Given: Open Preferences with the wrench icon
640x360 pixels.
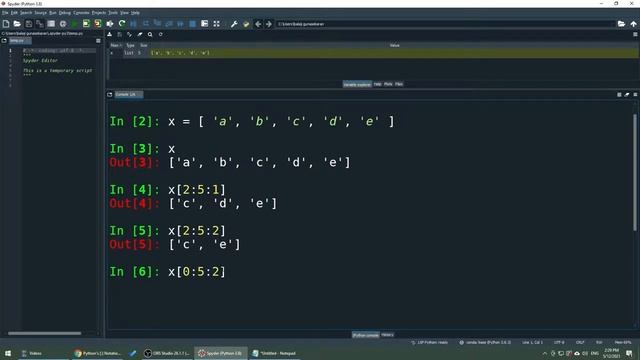Looking at the screenshot, I should coord(234,24).
